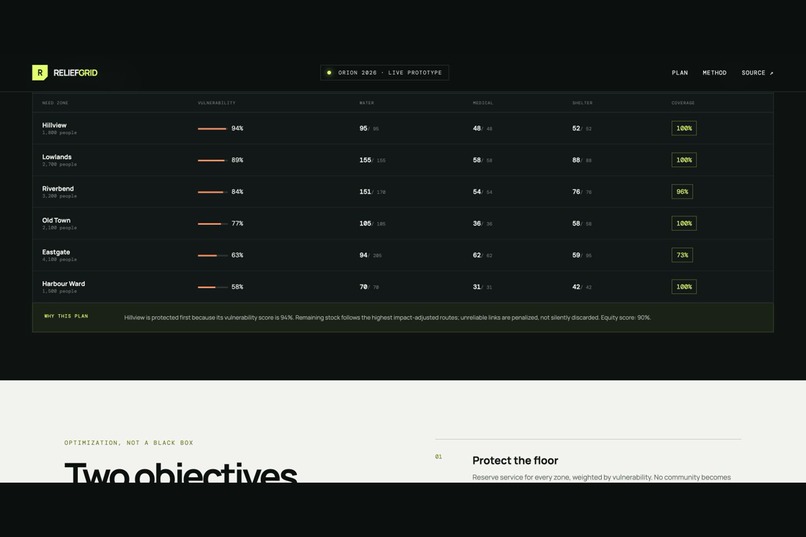Click Eastgate's 63% vulnerability bar

[213, 255]
